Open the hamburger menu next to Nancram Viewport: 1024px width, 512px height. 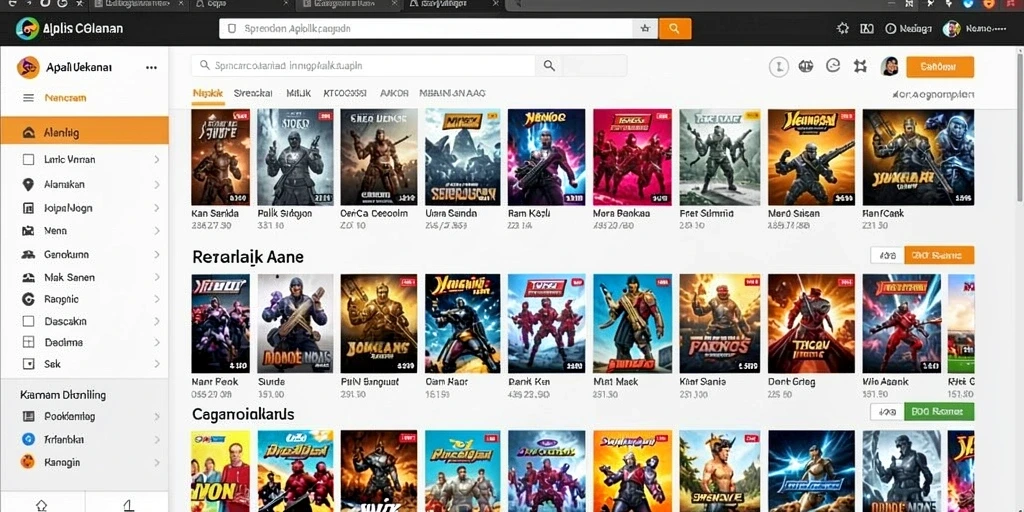[28, 98]
